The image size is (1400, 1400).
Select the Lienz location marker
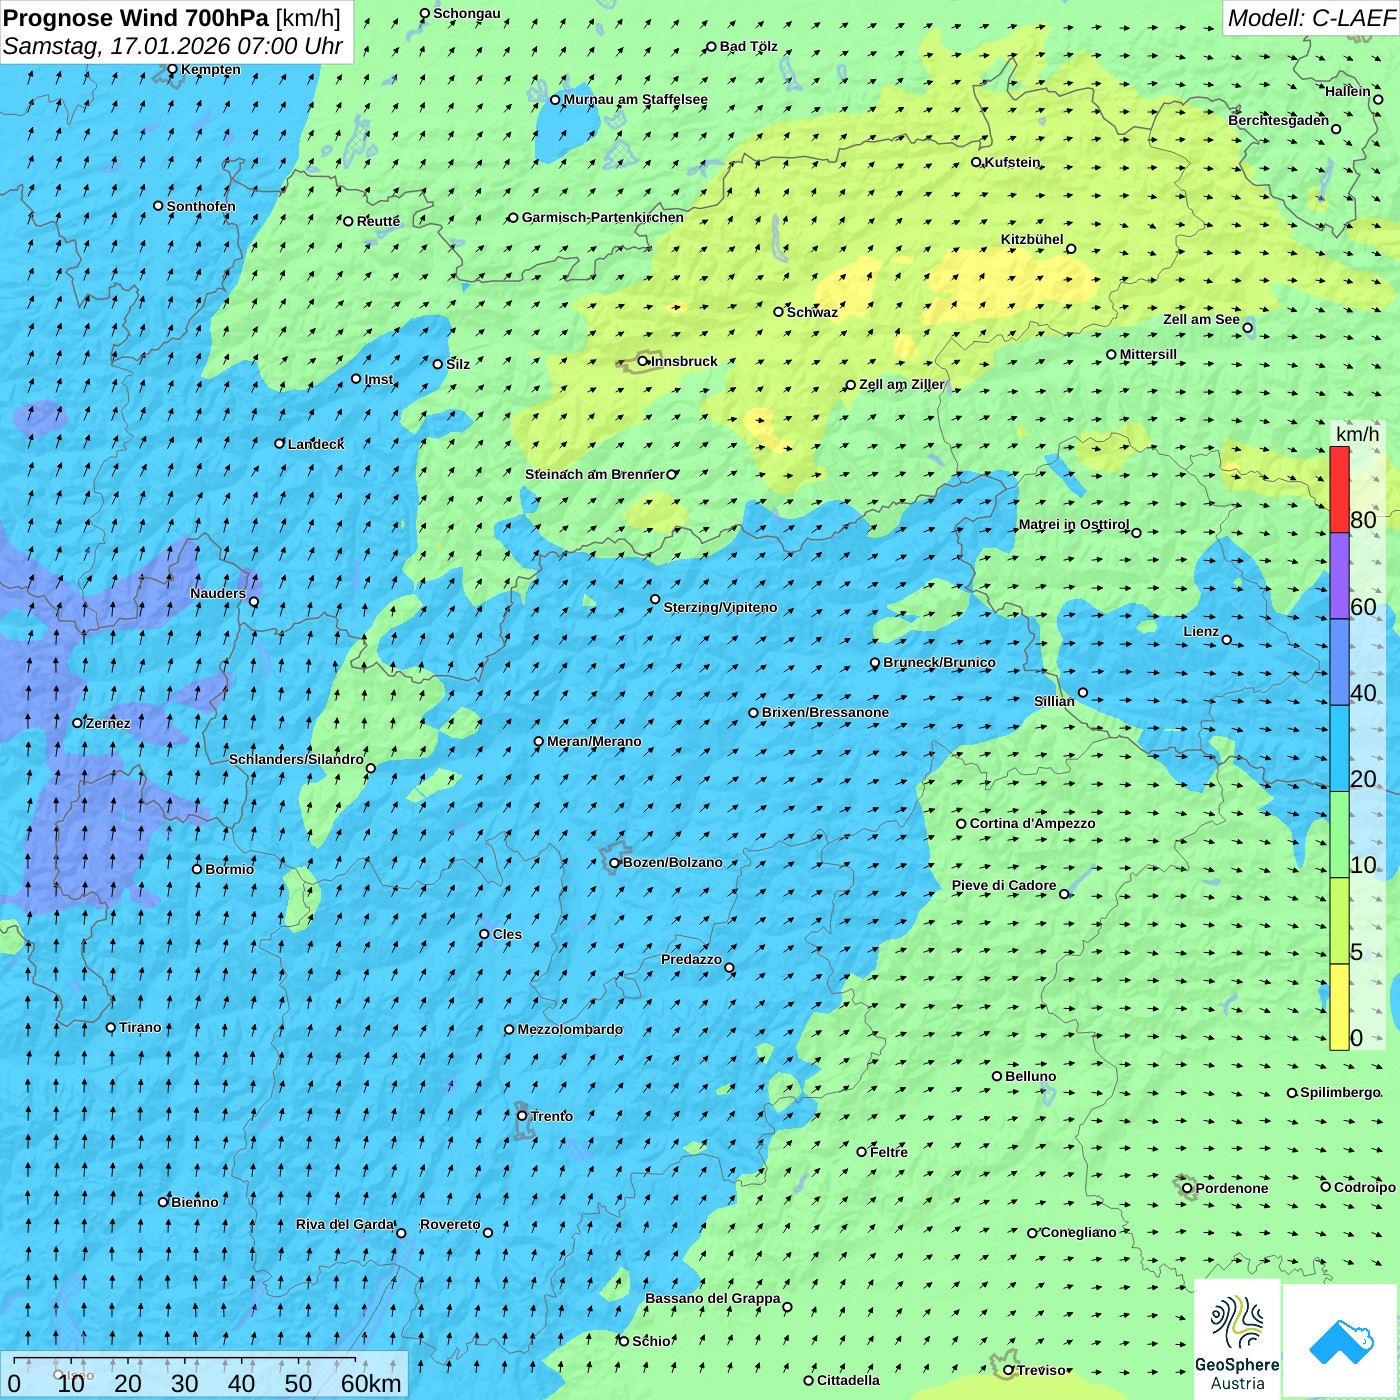coord(1227,640)
